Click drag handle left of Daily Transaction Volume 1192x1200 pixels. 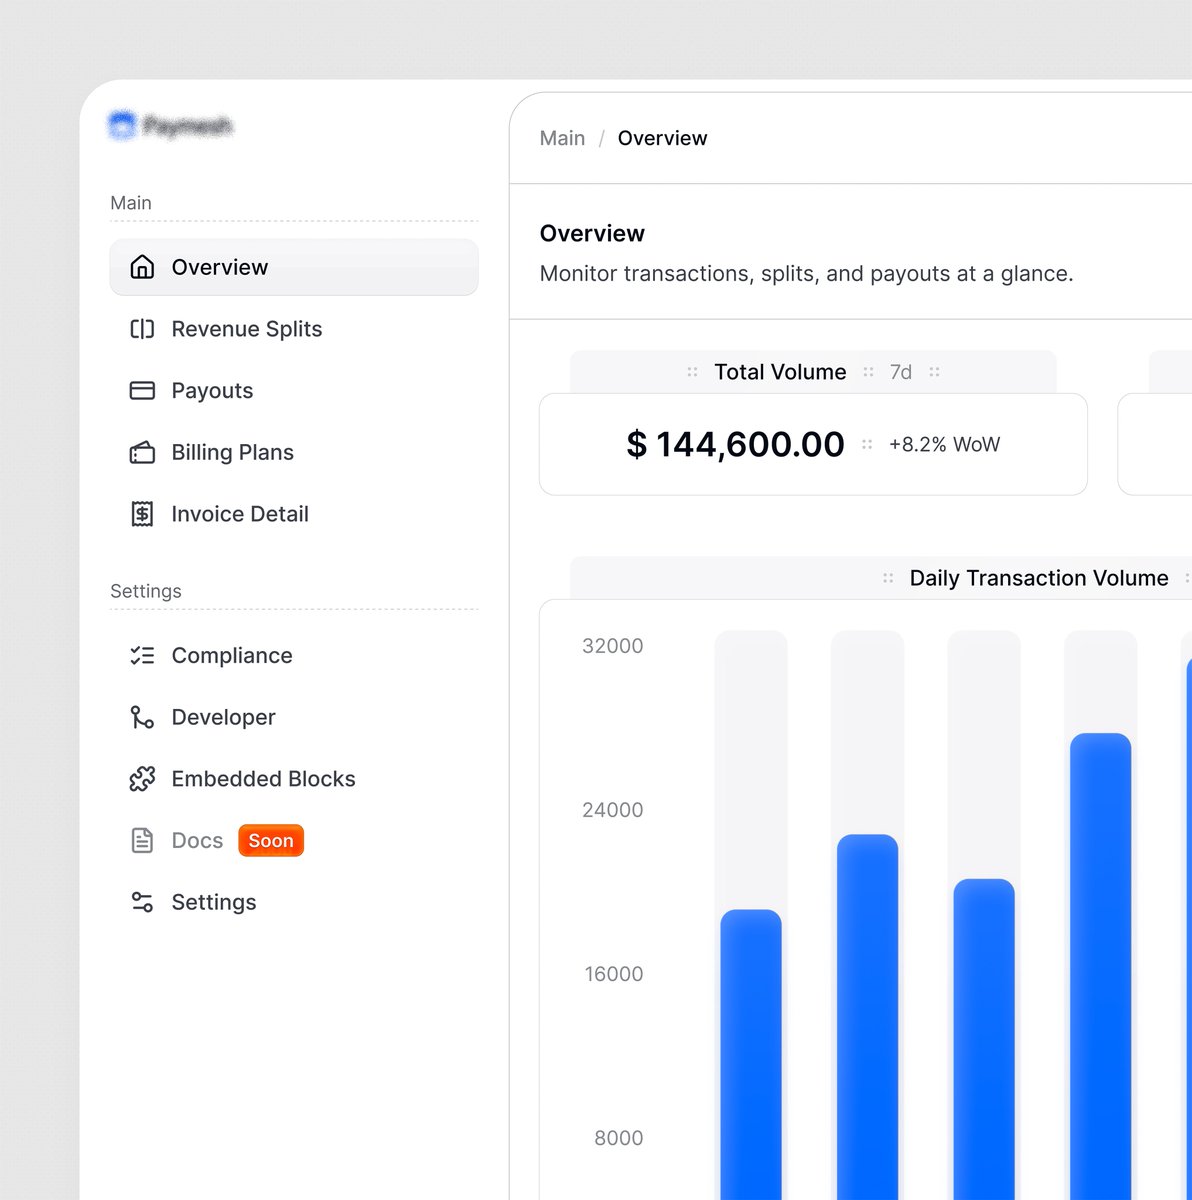(x=888, y=578)
